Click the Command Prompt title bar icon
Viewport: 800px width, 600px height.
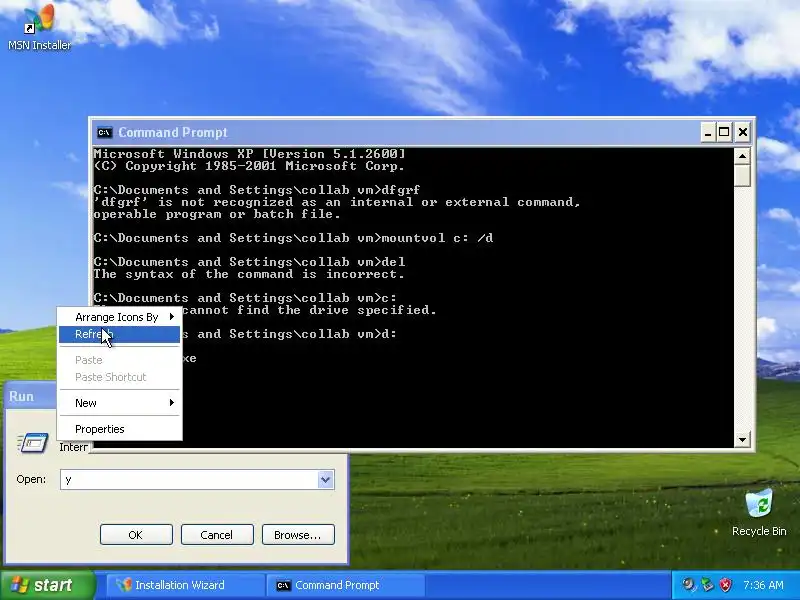105,133
